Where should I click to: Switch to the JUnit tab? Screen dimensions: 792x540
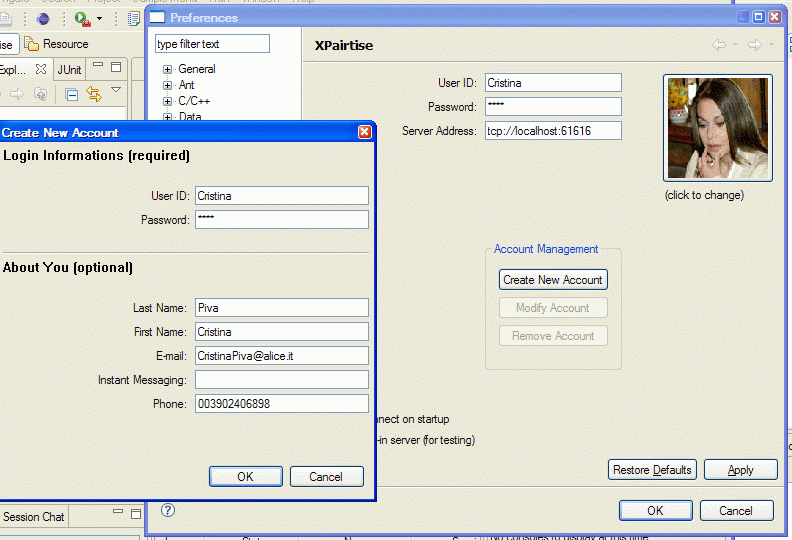[x=69, y=70]
